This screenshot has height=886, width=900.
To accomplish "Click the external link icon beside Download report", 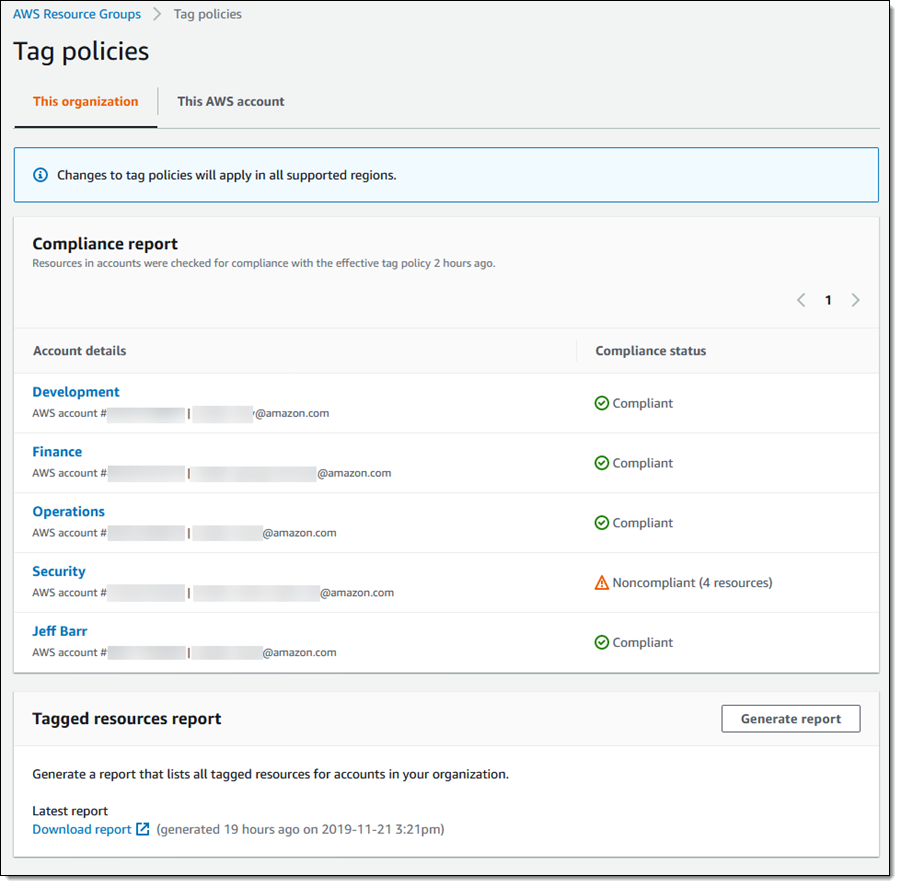I will (x=143, y=829).
